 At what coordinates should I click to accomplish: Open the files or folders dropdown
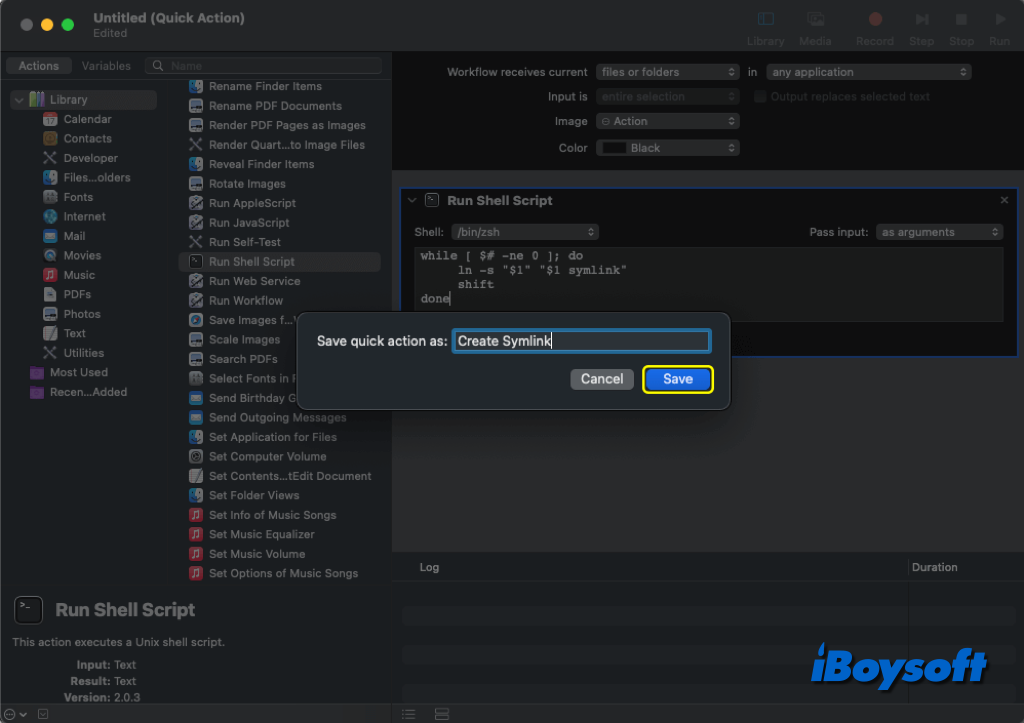pos(667,71)
